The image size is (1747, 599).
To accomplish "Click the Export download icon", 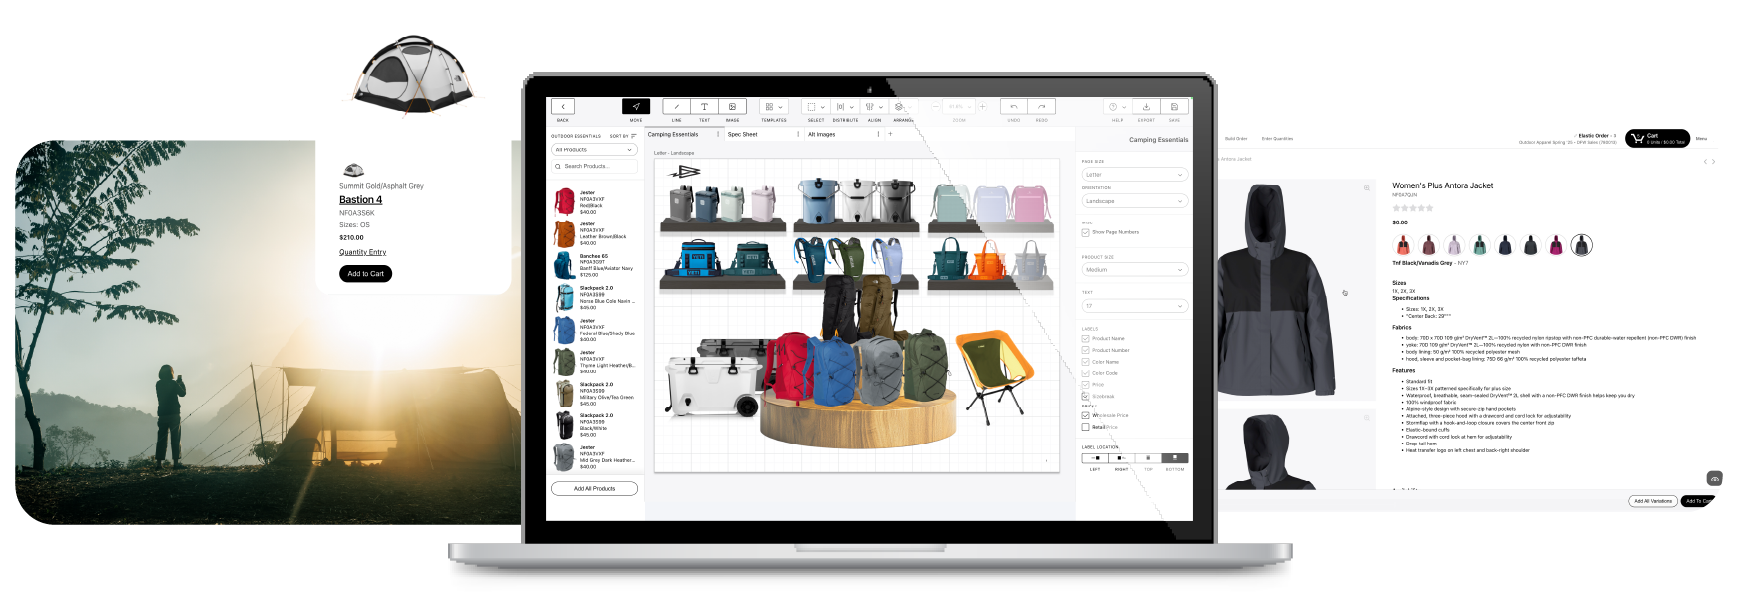I will tap(1146, 107).
